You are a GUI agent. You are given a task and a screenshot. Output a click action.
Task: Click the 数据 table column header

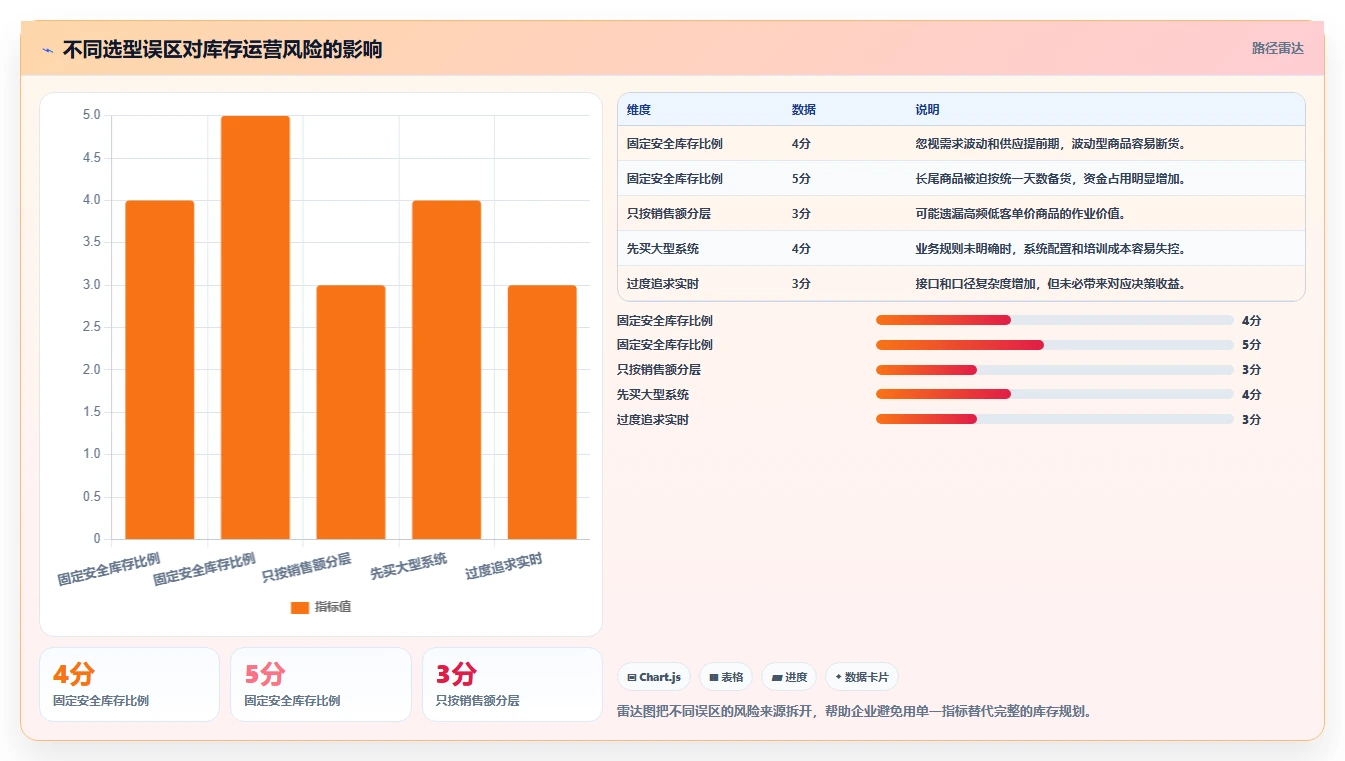[804, 110]
